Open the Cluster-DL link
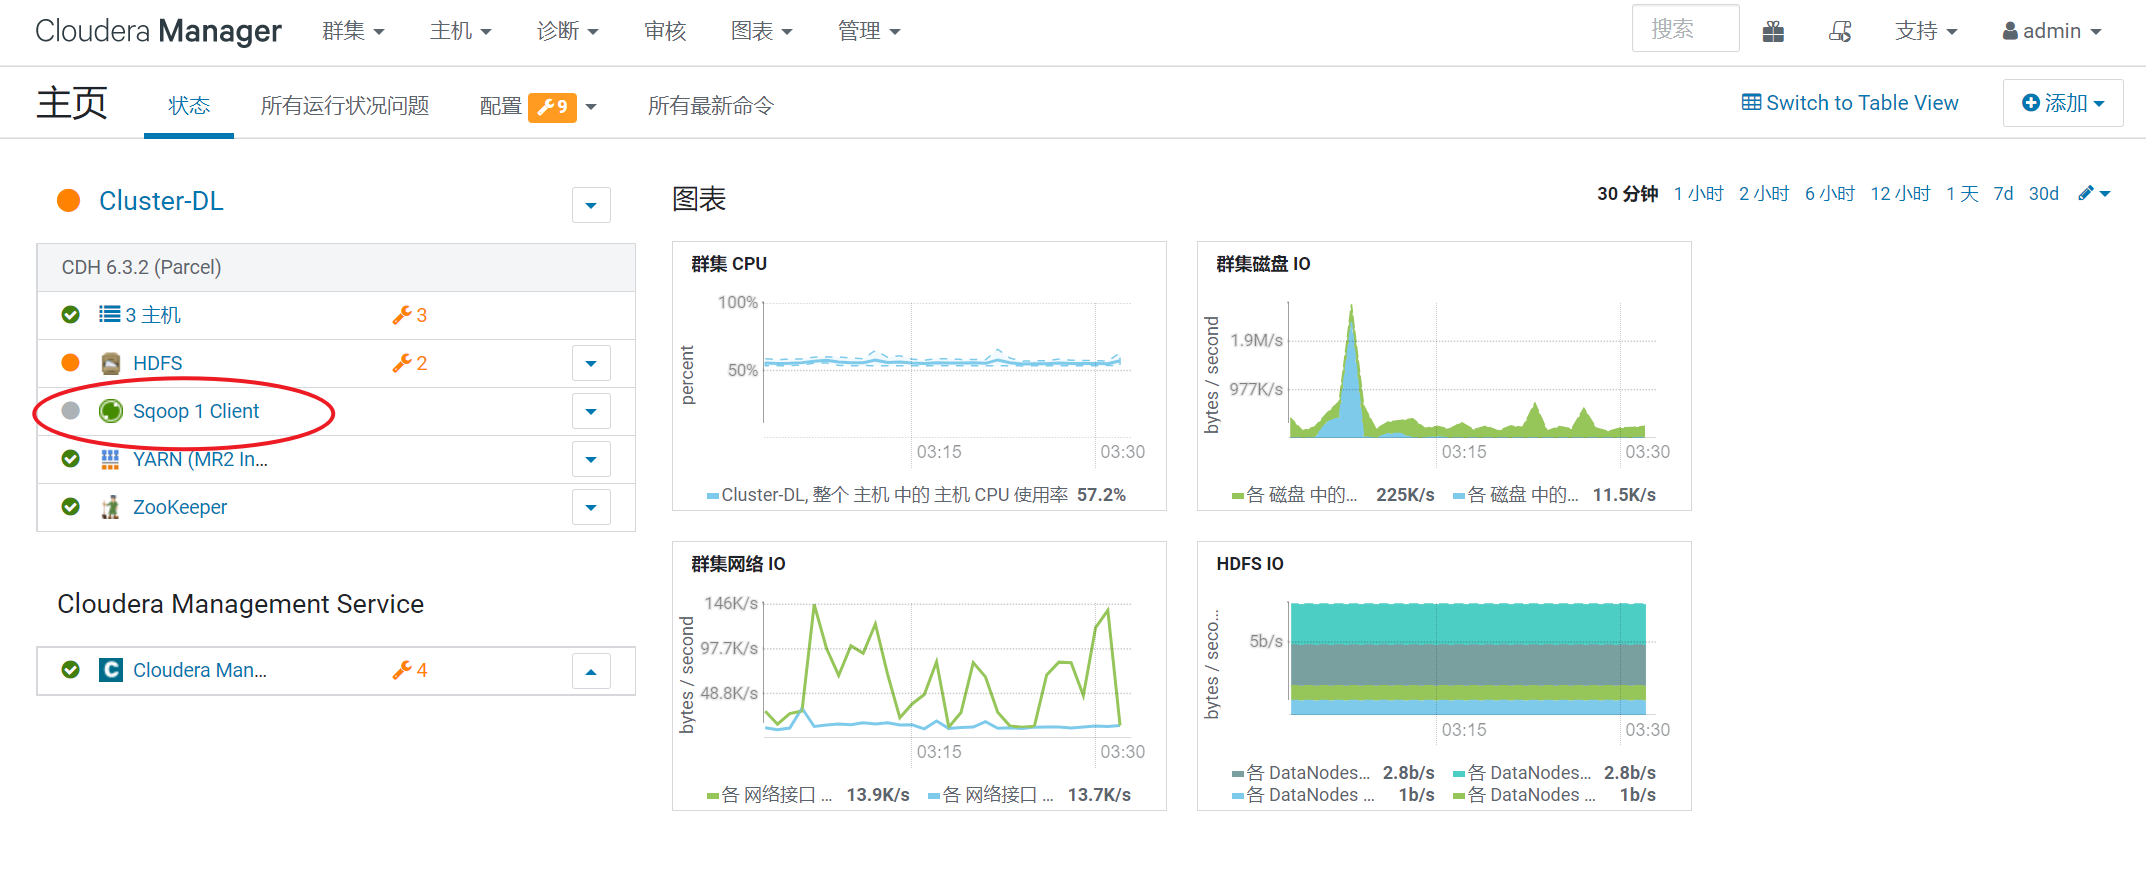Viewport: 2146px width, 886px height. point(161,201)
